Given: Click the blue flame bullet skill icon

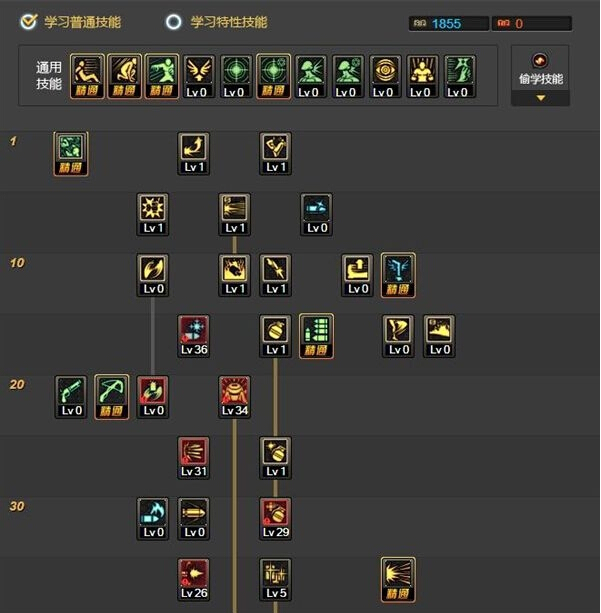Looking at the screenshot, I should point(153,519).
